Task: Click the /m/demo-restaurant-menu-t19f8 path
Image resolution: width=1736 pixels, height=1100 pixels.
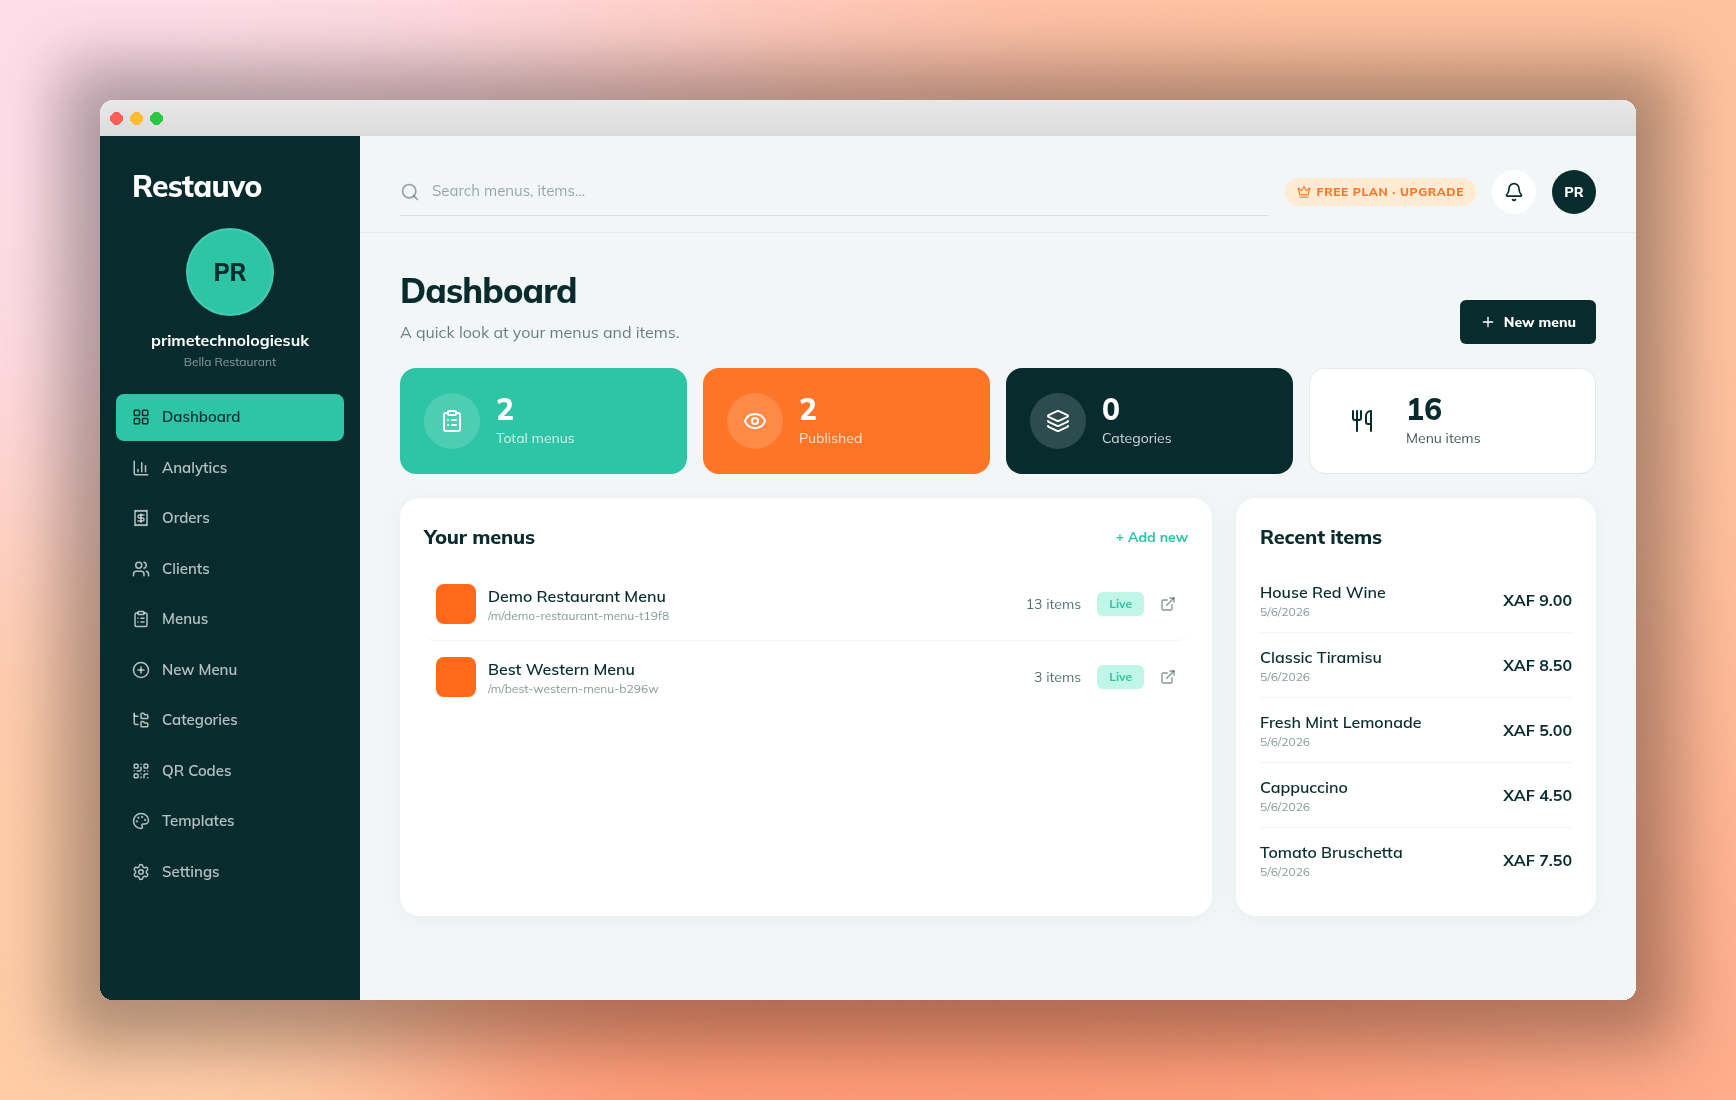Action: [x=578, y=617]
